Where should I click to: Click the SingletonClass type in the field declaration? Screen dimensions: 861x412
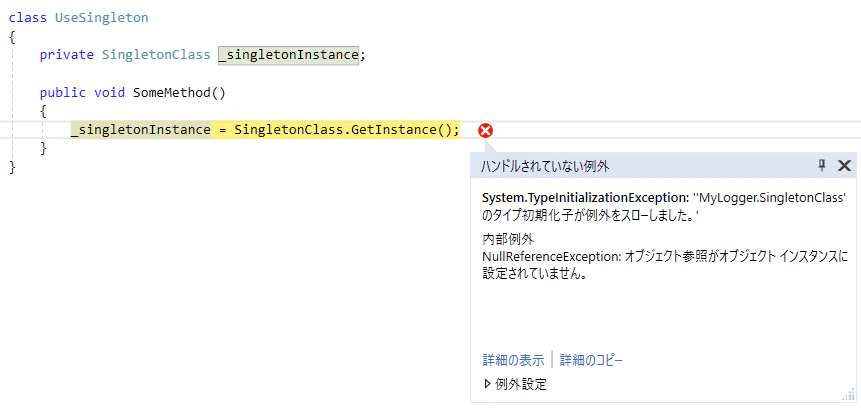click(156, 55)
